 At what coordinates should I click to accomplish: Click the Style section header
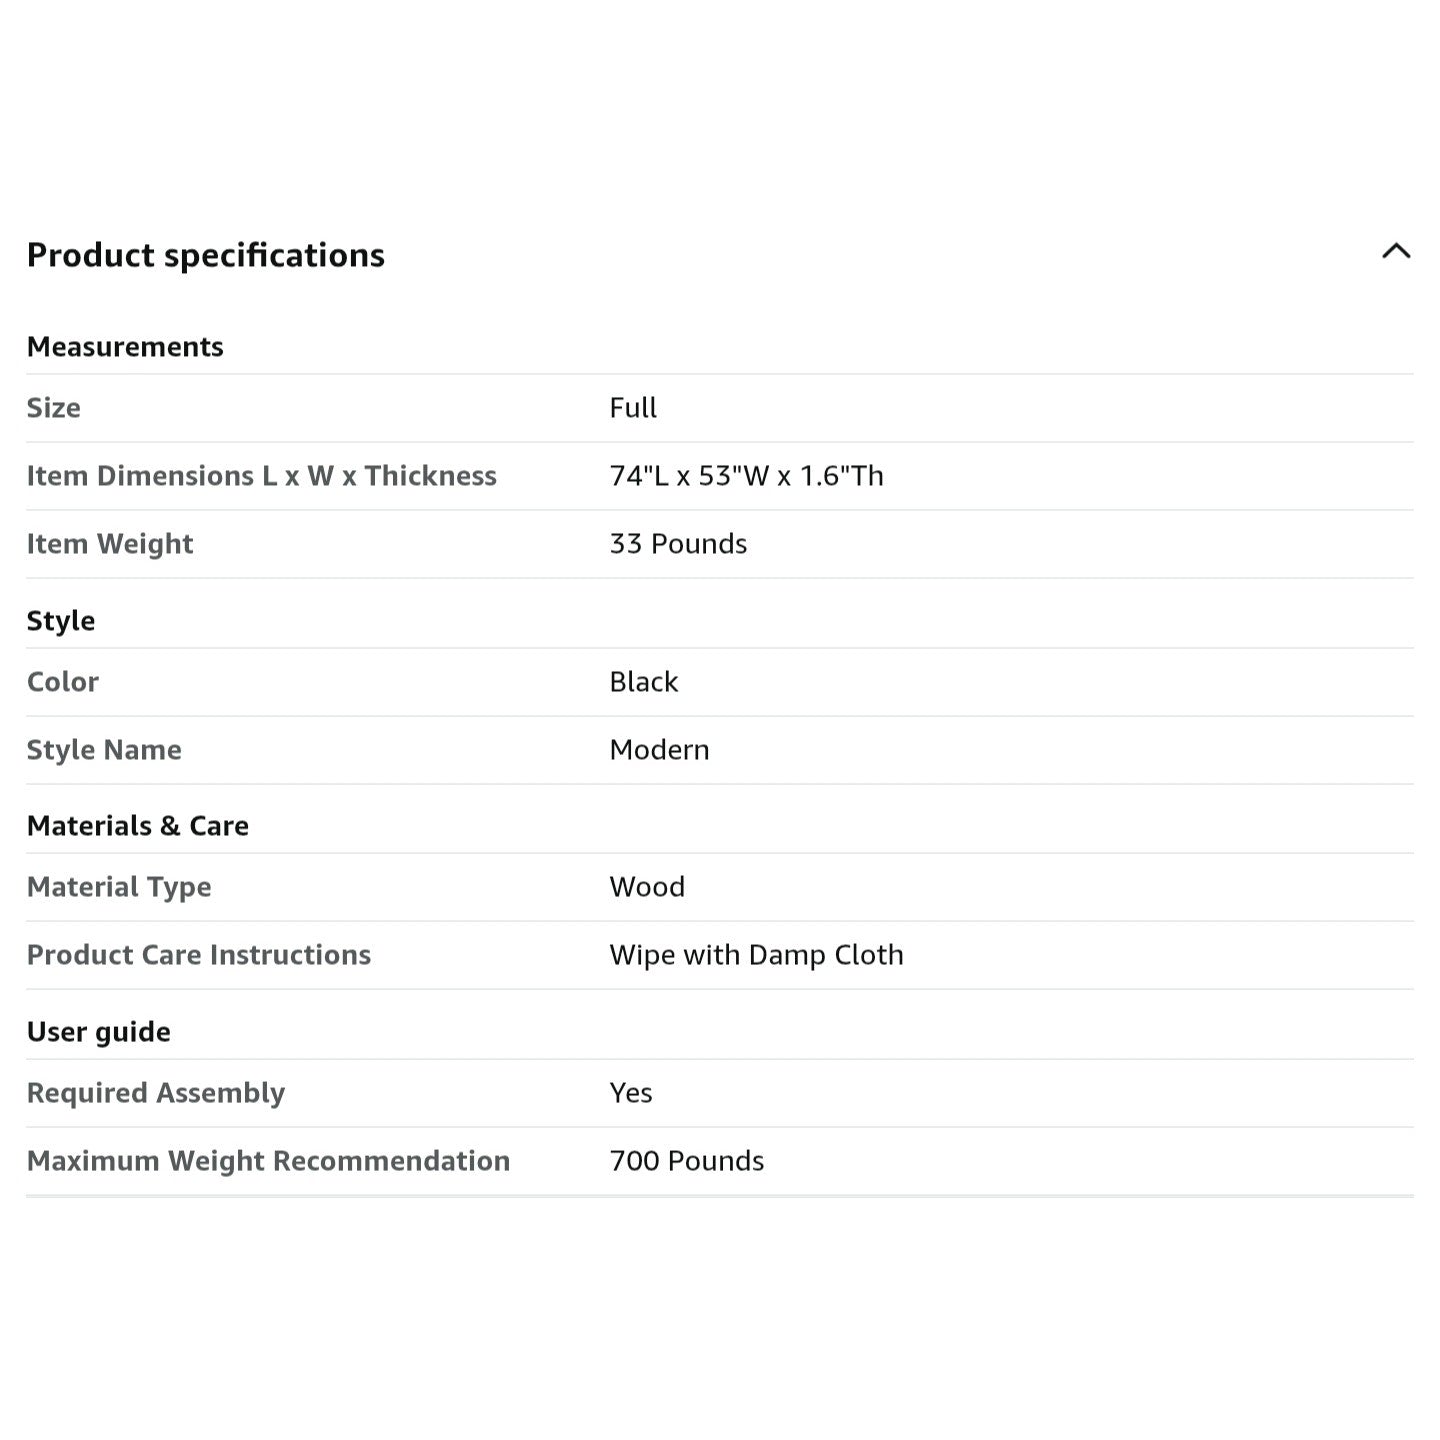pos(61,621)
